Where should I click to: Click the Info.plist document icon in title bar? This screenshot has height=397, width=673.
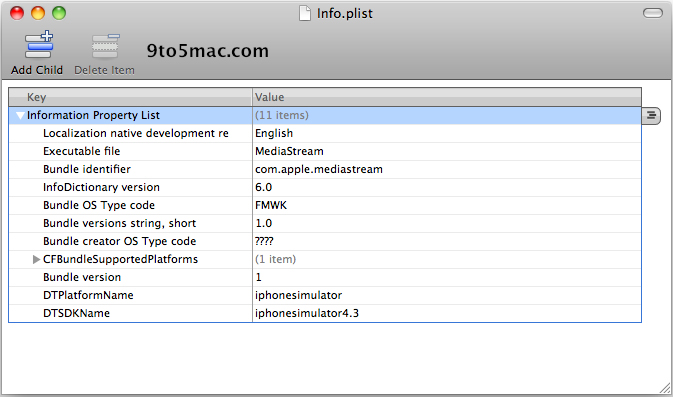coord(305,13)
